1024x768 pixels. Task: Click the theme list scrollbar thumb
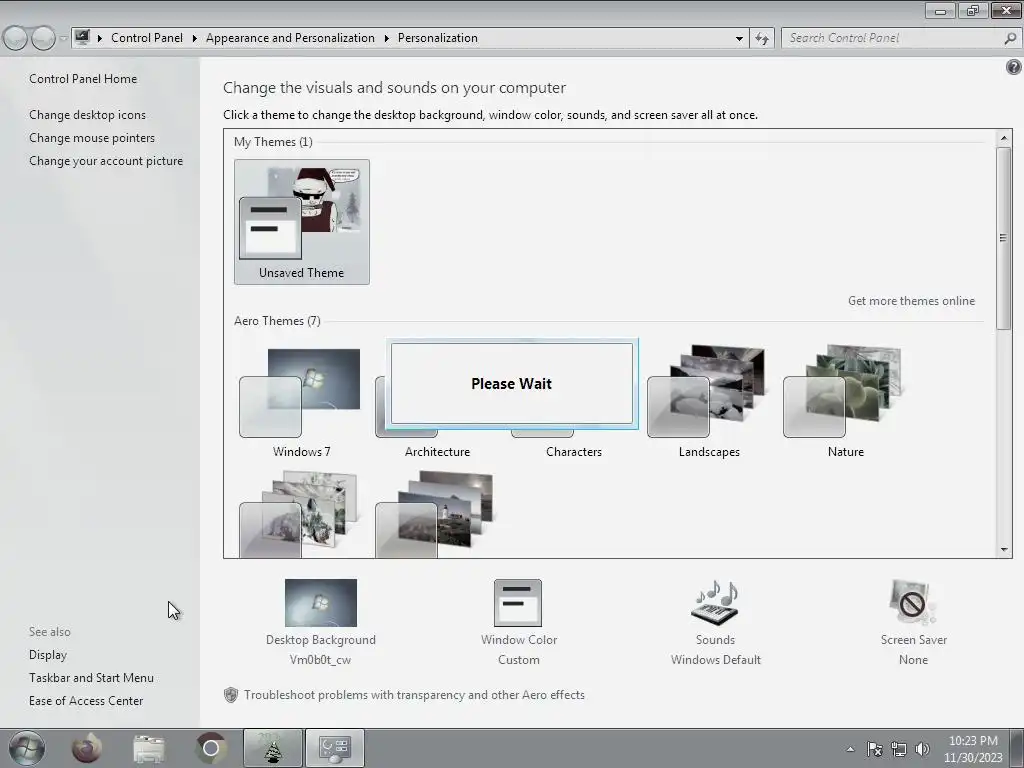pos(1004,238)
